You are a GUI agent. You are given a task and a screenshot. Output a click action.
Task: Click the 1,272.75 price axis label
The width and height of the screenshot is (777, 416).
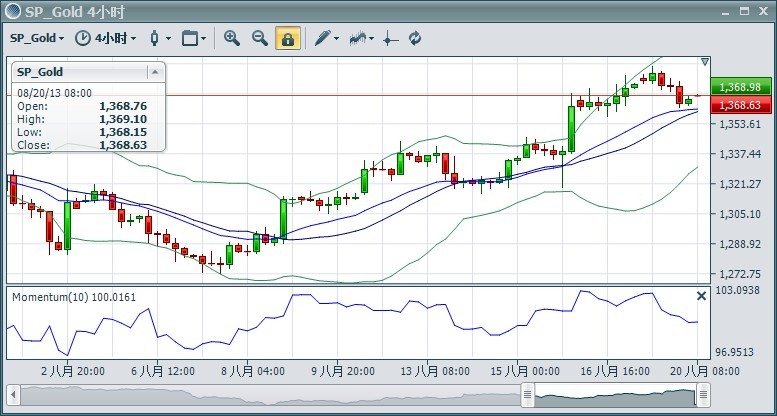[740, 274]
